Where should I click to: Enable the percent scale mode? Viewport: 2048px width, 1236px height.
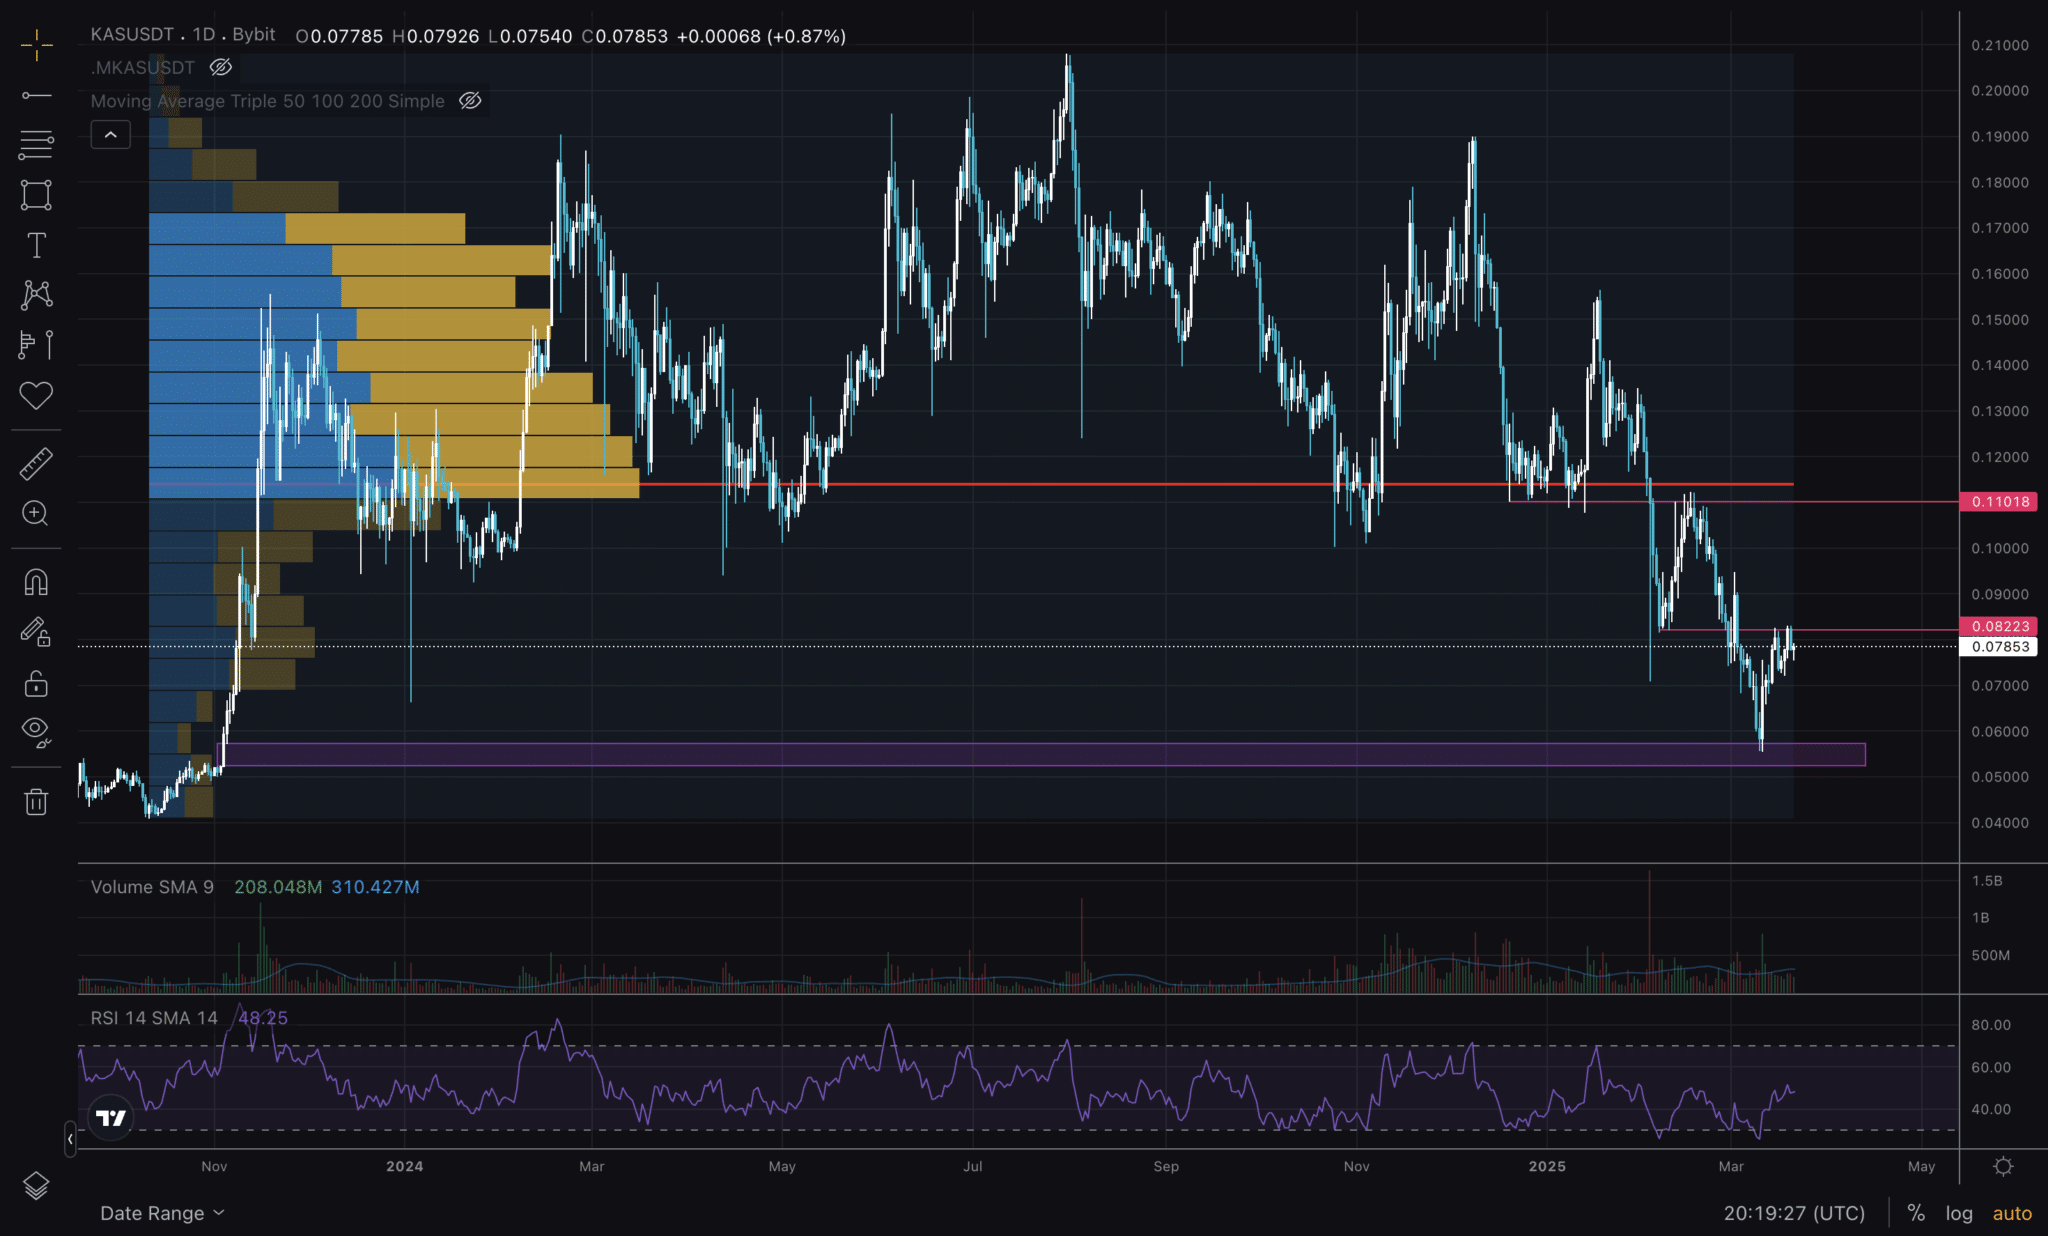(1915, 1213)
